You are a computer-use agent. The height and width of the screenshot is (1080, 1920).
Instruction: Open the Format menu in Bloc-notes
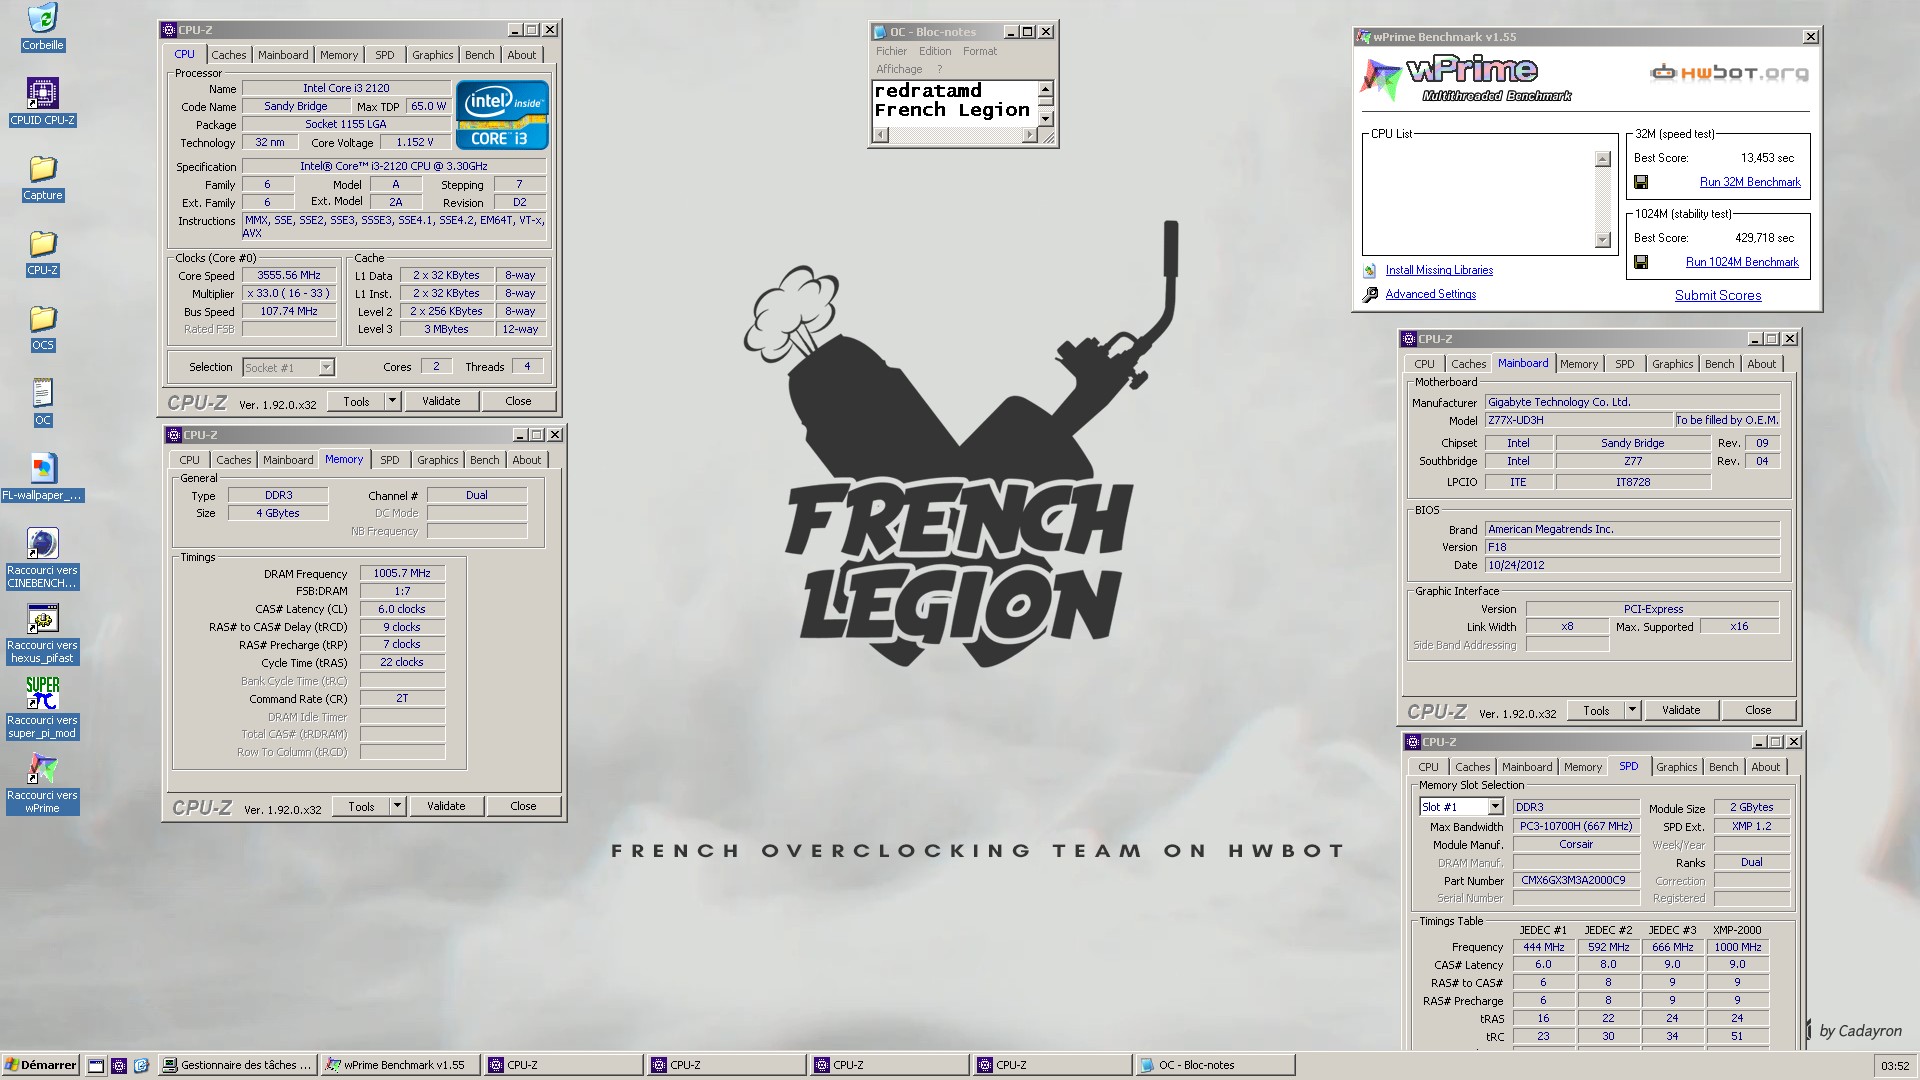pyautogui.click(x=980, y=51)
